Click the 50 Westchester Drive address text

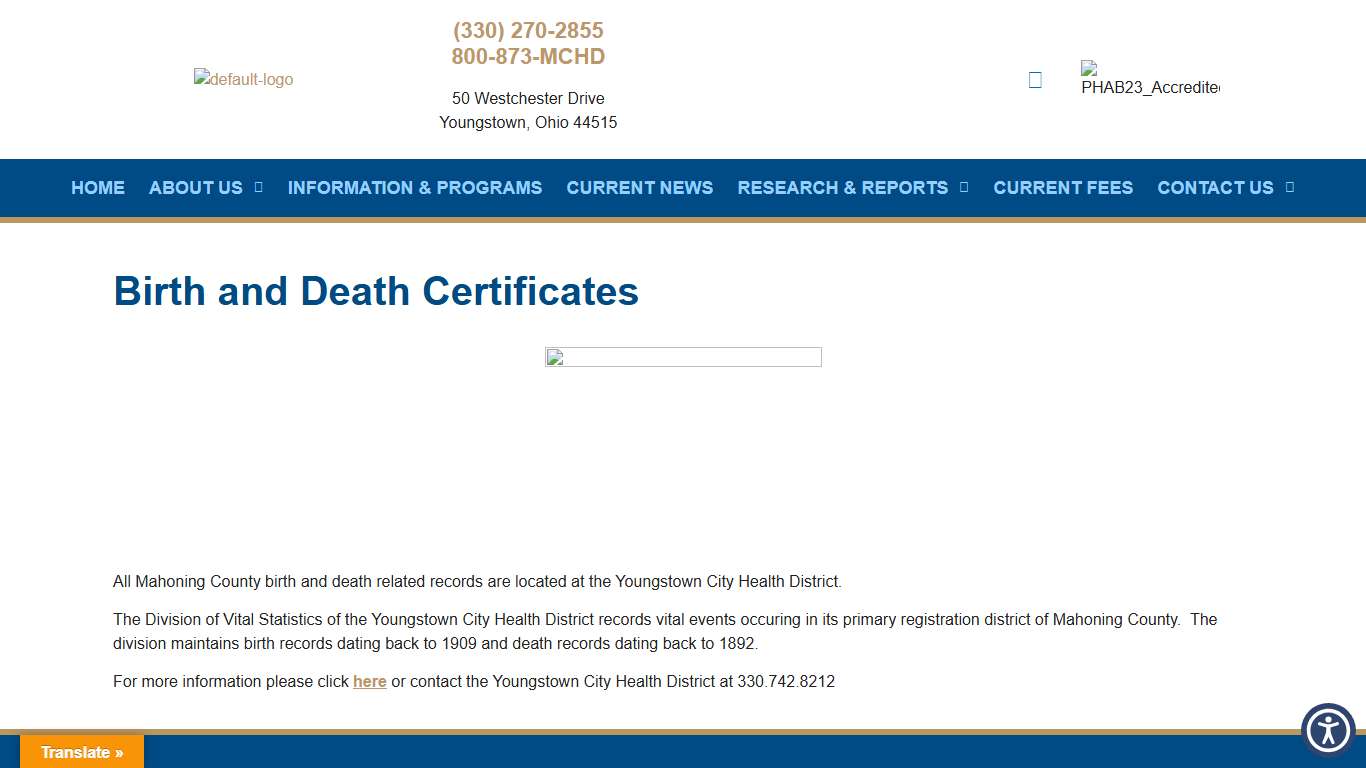(527, 98)
